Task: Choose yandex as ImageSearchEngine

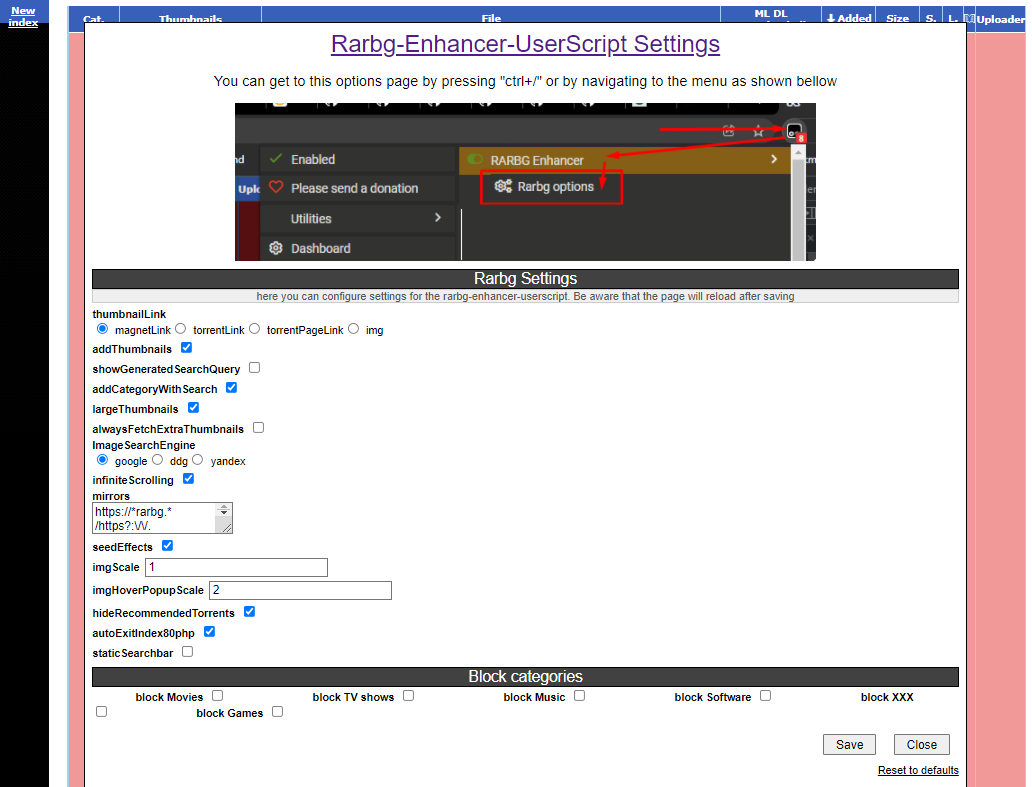Action: (x=197, y=459)
